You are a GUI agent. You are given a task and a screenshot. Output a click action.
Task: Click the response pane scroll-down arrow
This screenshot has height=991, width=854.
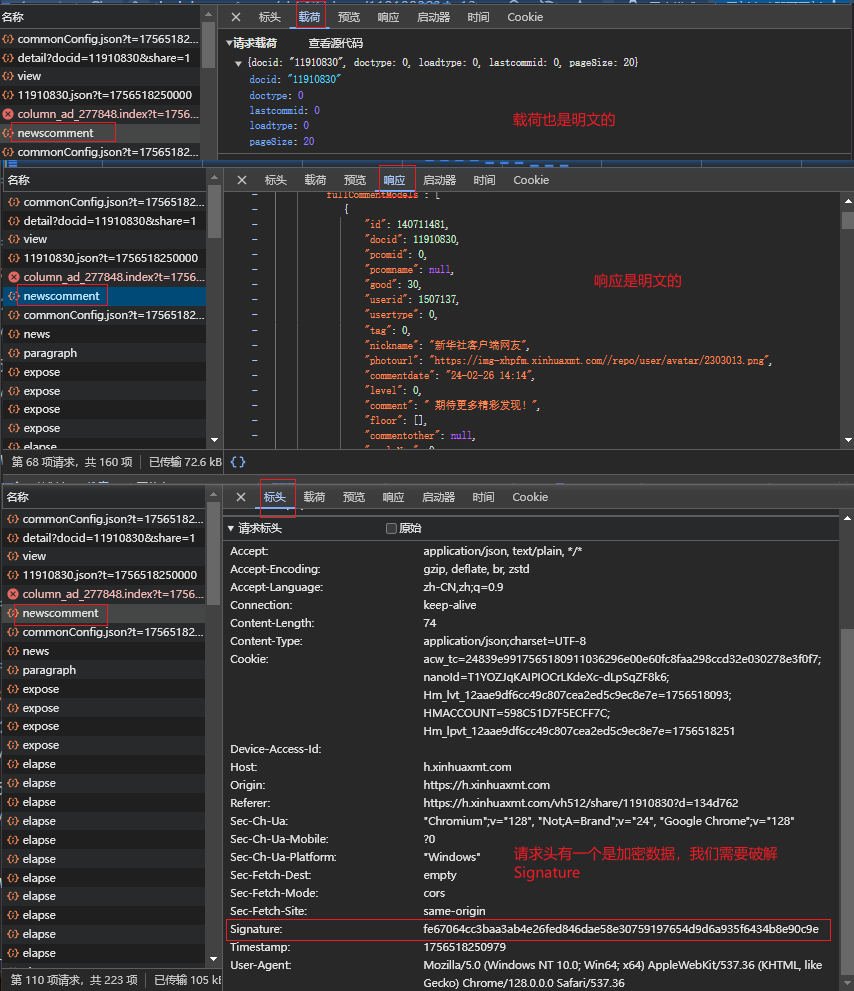click(x=848, y=440)
